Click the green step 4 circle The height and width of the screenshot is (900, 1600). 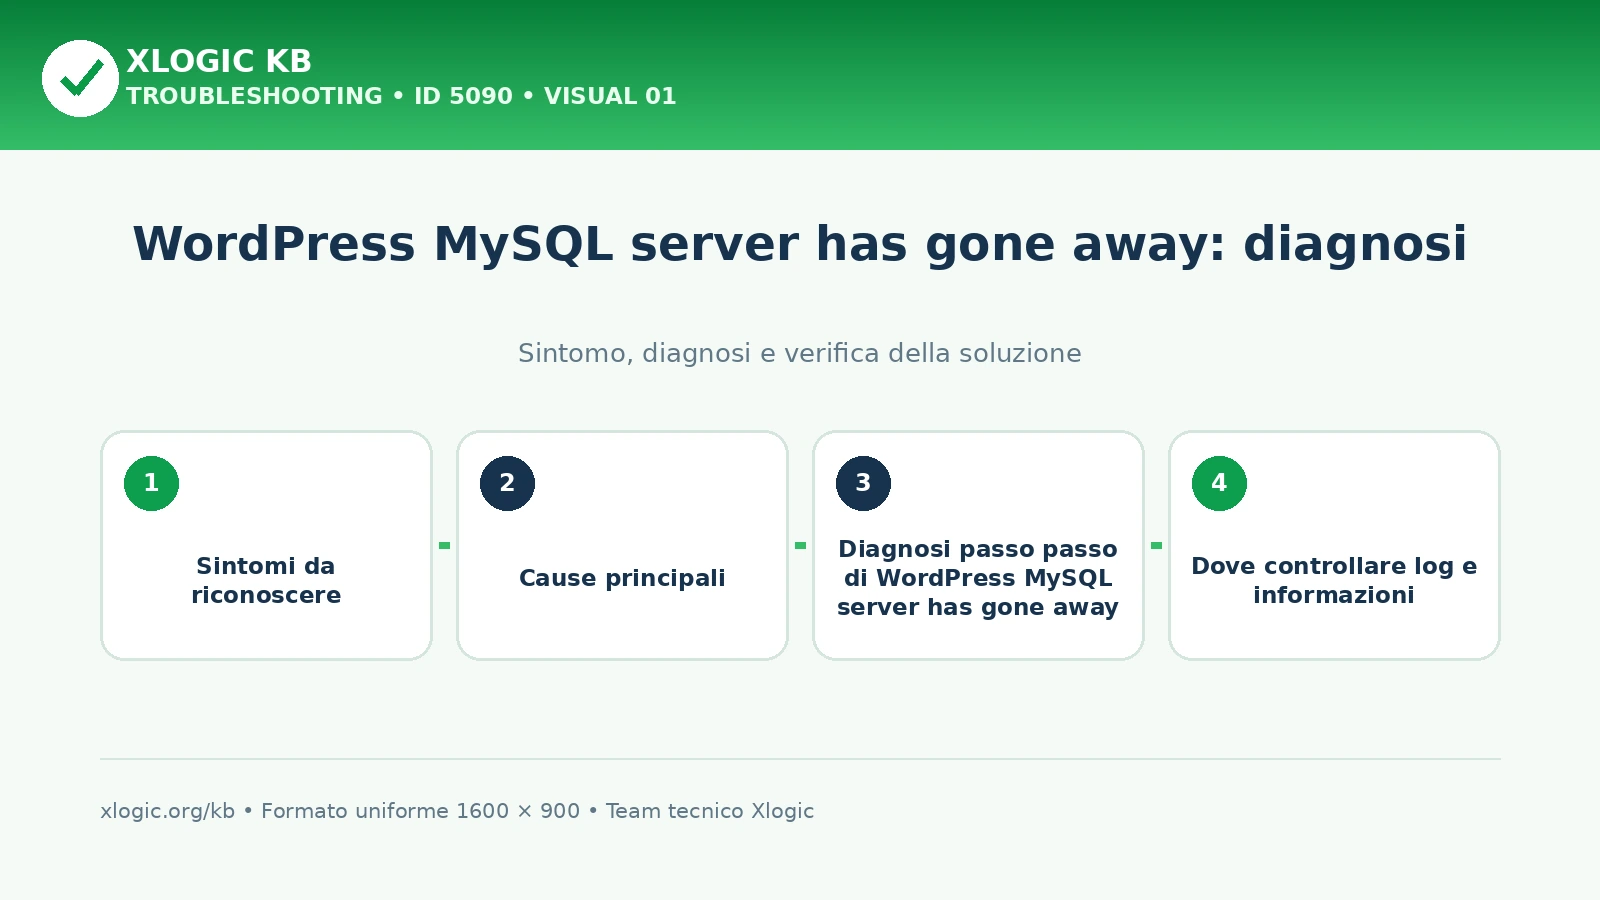pyautogui.click(x=1219, y=483)
